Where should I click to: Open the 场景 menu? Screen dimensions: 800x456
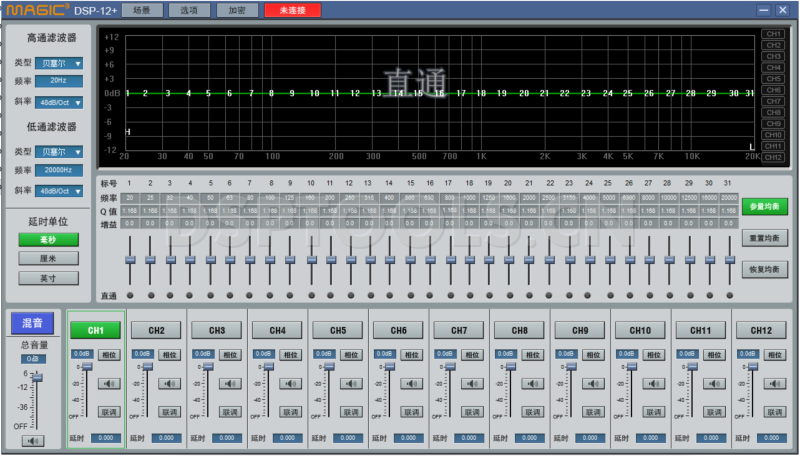click(142, 10)
